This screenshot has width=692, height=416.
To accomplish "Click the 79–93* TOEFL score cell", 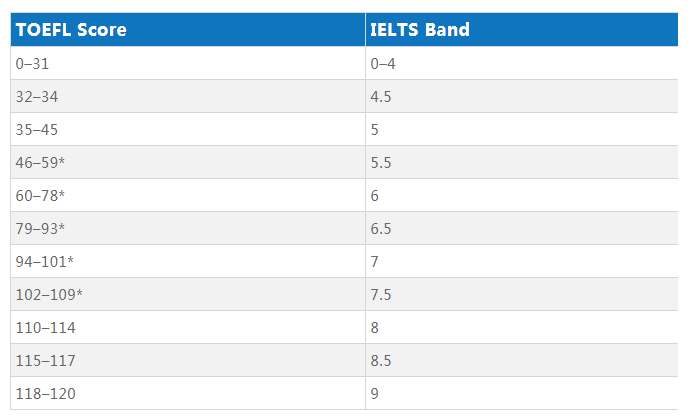I will point(188,228).
